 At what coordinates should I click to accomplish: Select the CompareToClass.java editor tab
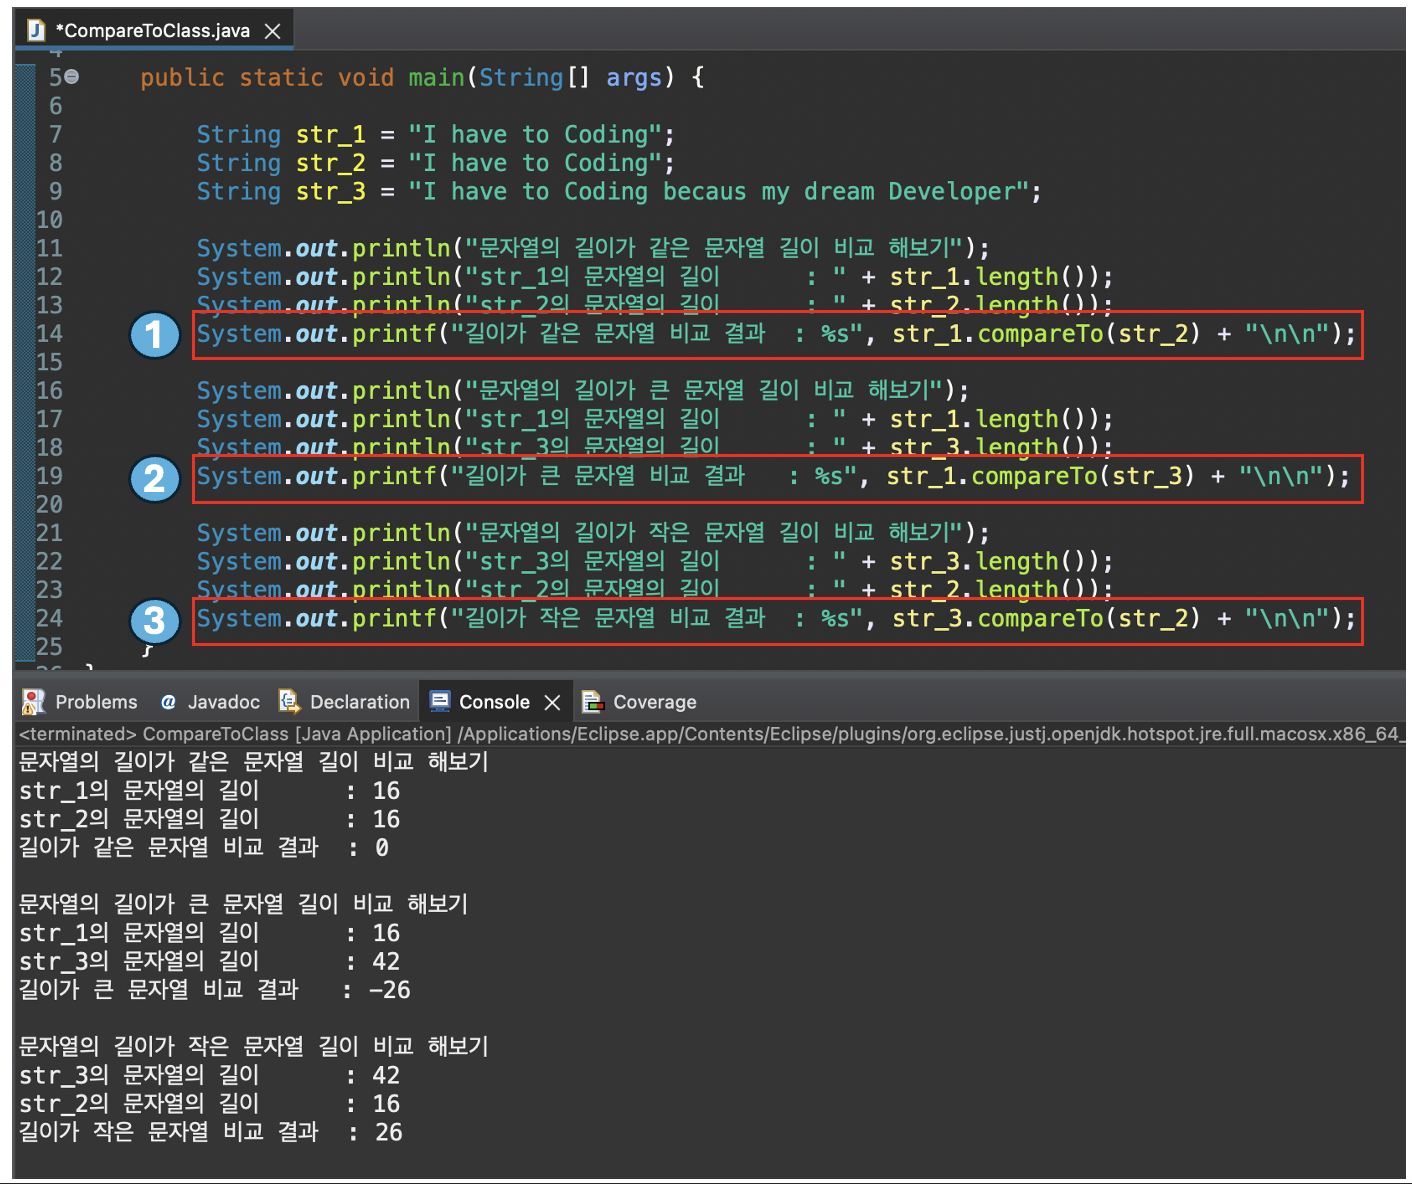(x=154, y=31)
